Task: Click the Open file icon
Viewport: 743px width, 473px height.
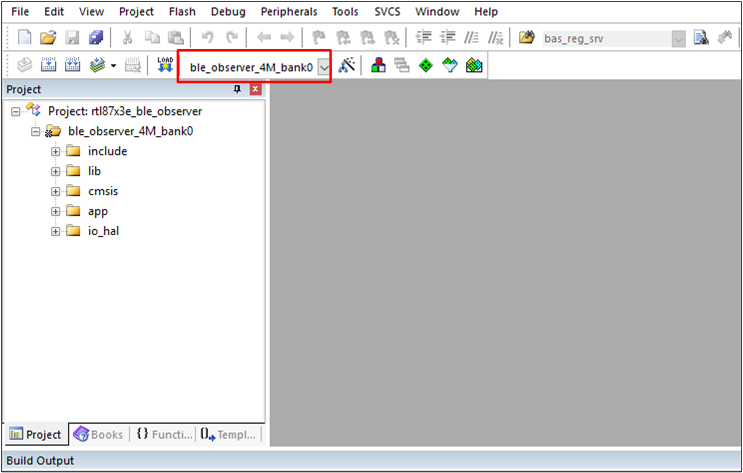Action: pyautogui.click(x=48, y=38)
